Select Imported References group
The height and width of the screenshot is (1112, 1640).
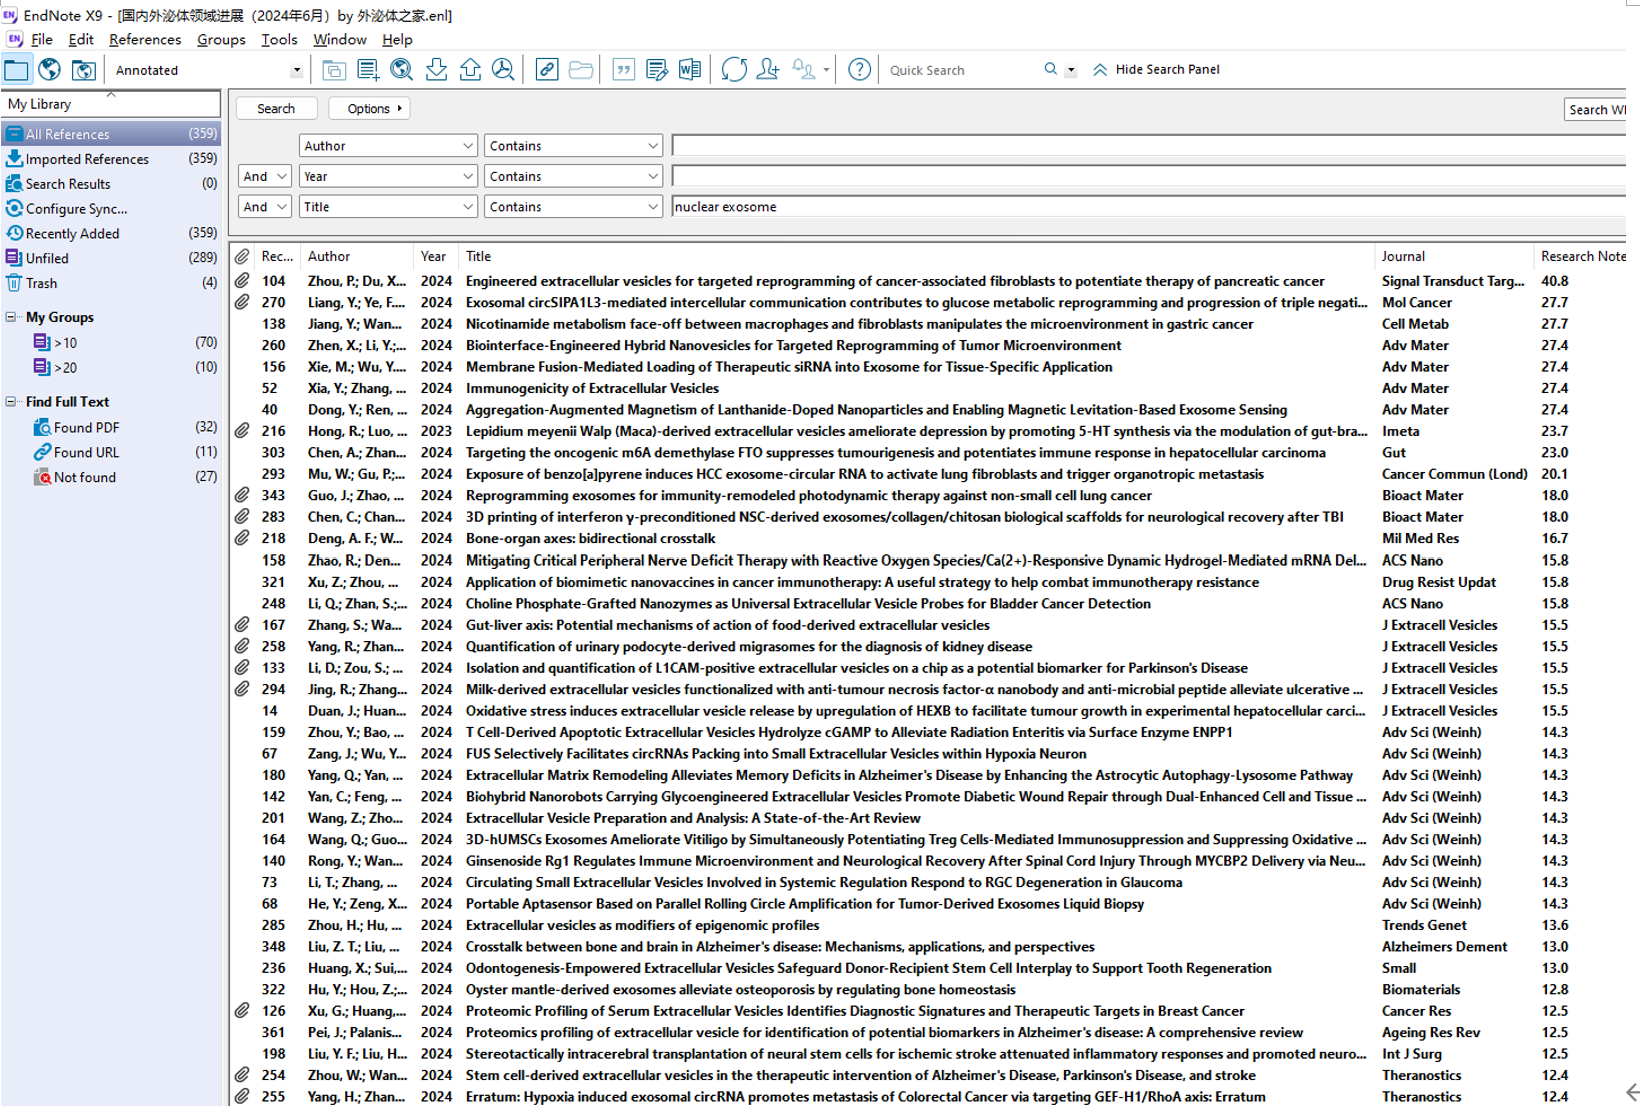[111, 159]
